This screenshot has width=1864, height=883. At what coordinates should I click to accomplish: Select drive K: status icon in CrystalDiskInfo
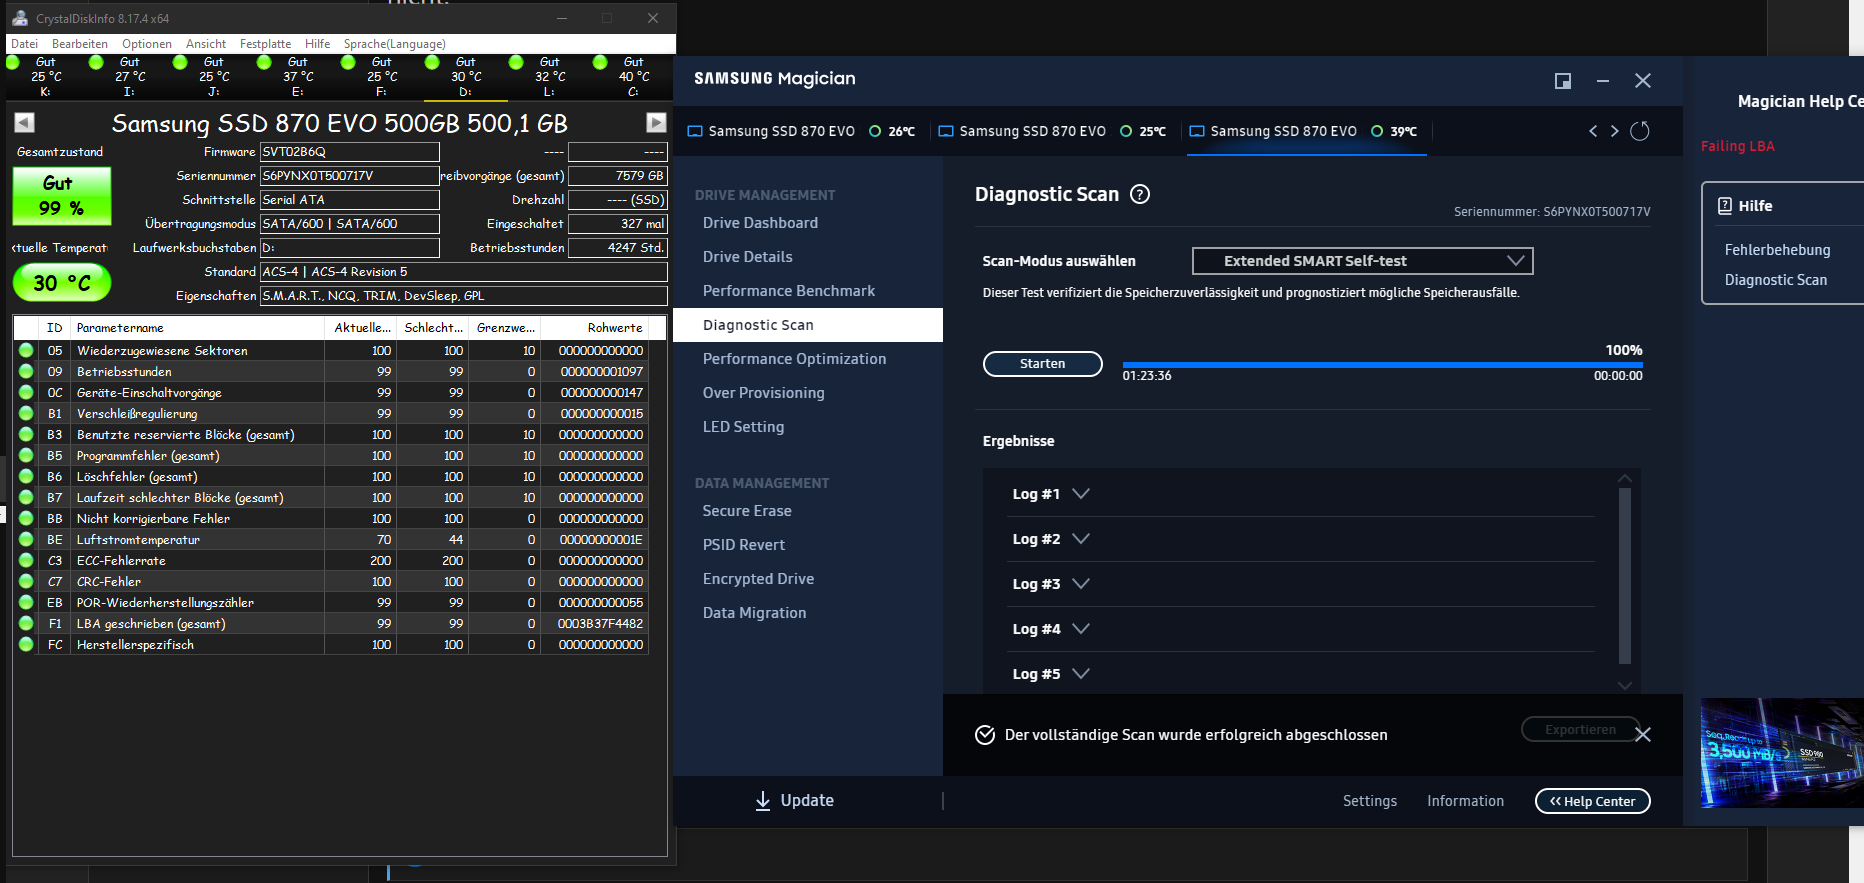pos(13,62)
